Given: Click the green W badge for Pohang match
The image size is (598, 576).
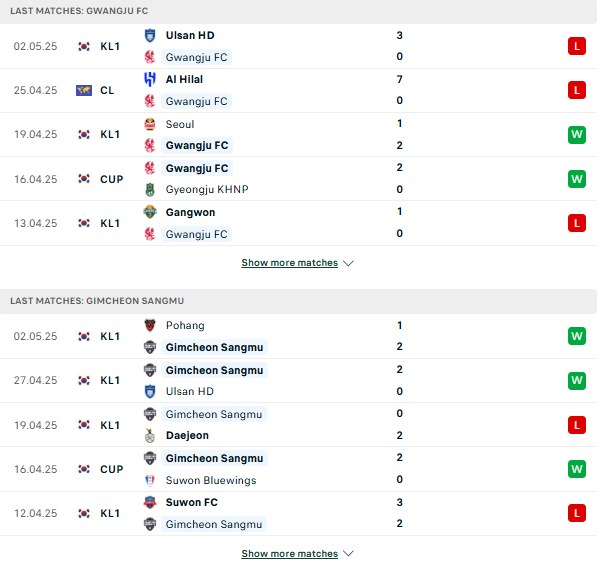Looking at the screenshot, I should click(x=577, y=336).
